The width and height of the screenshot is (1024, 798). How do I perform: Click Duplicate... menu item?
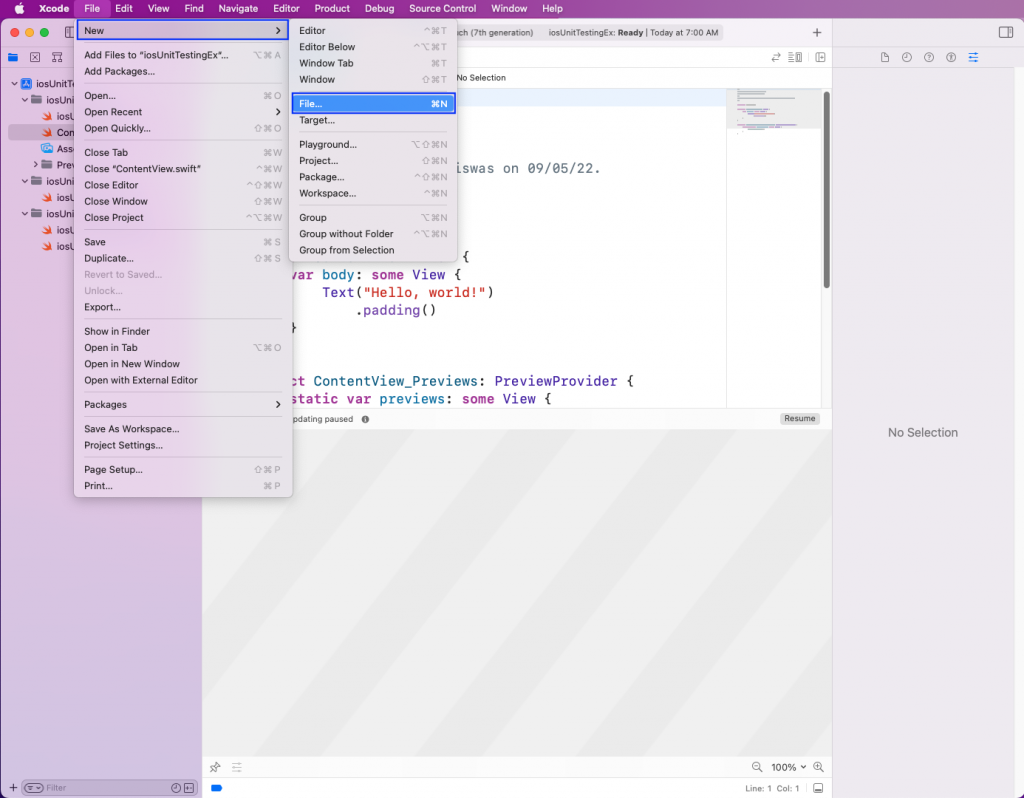coord(182,258)
